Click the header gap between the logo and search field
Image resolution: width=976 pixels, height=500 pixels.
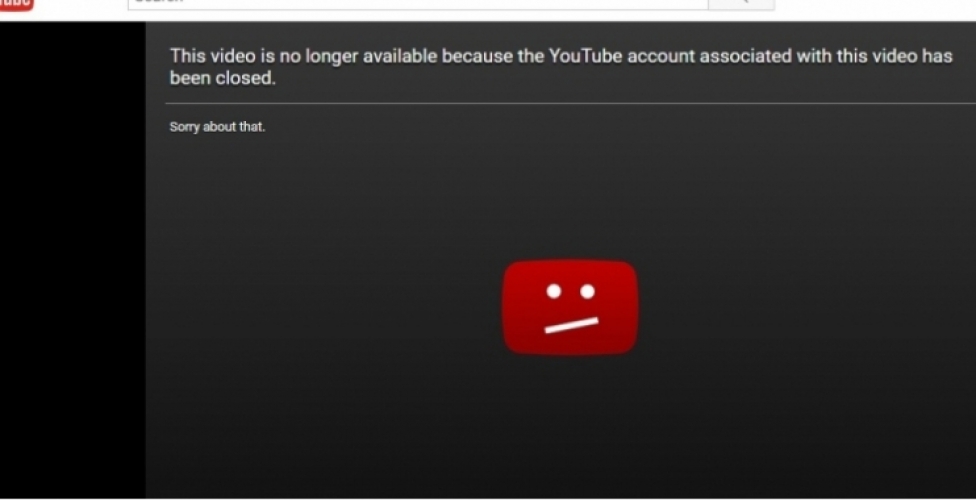coord(81,5)
